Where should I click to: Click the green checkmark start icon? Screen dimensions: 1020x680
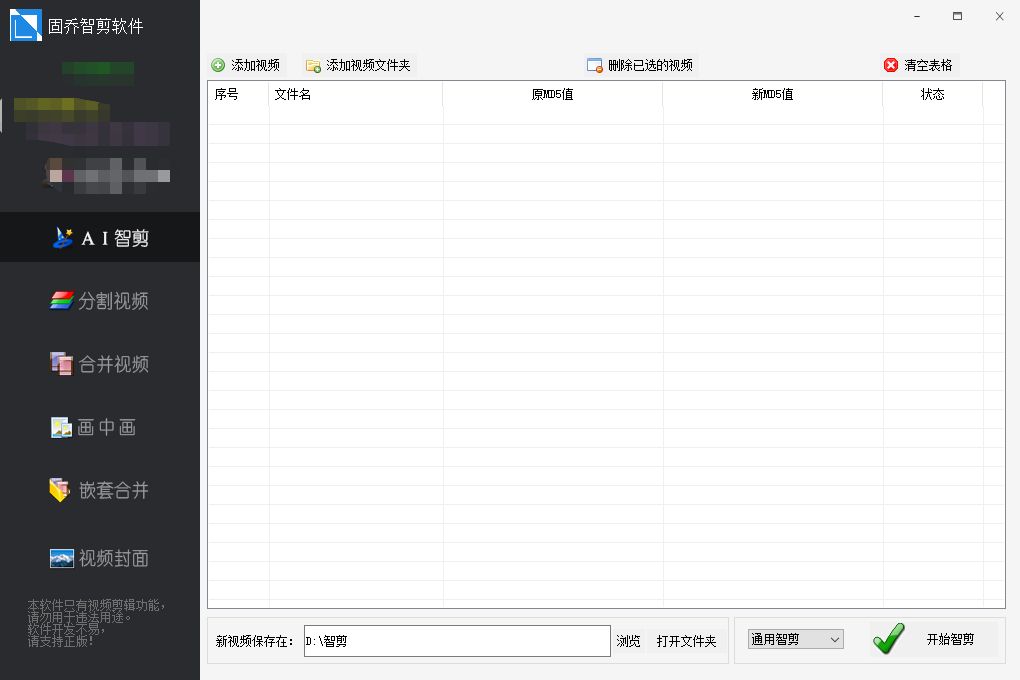tap(889, 638)
